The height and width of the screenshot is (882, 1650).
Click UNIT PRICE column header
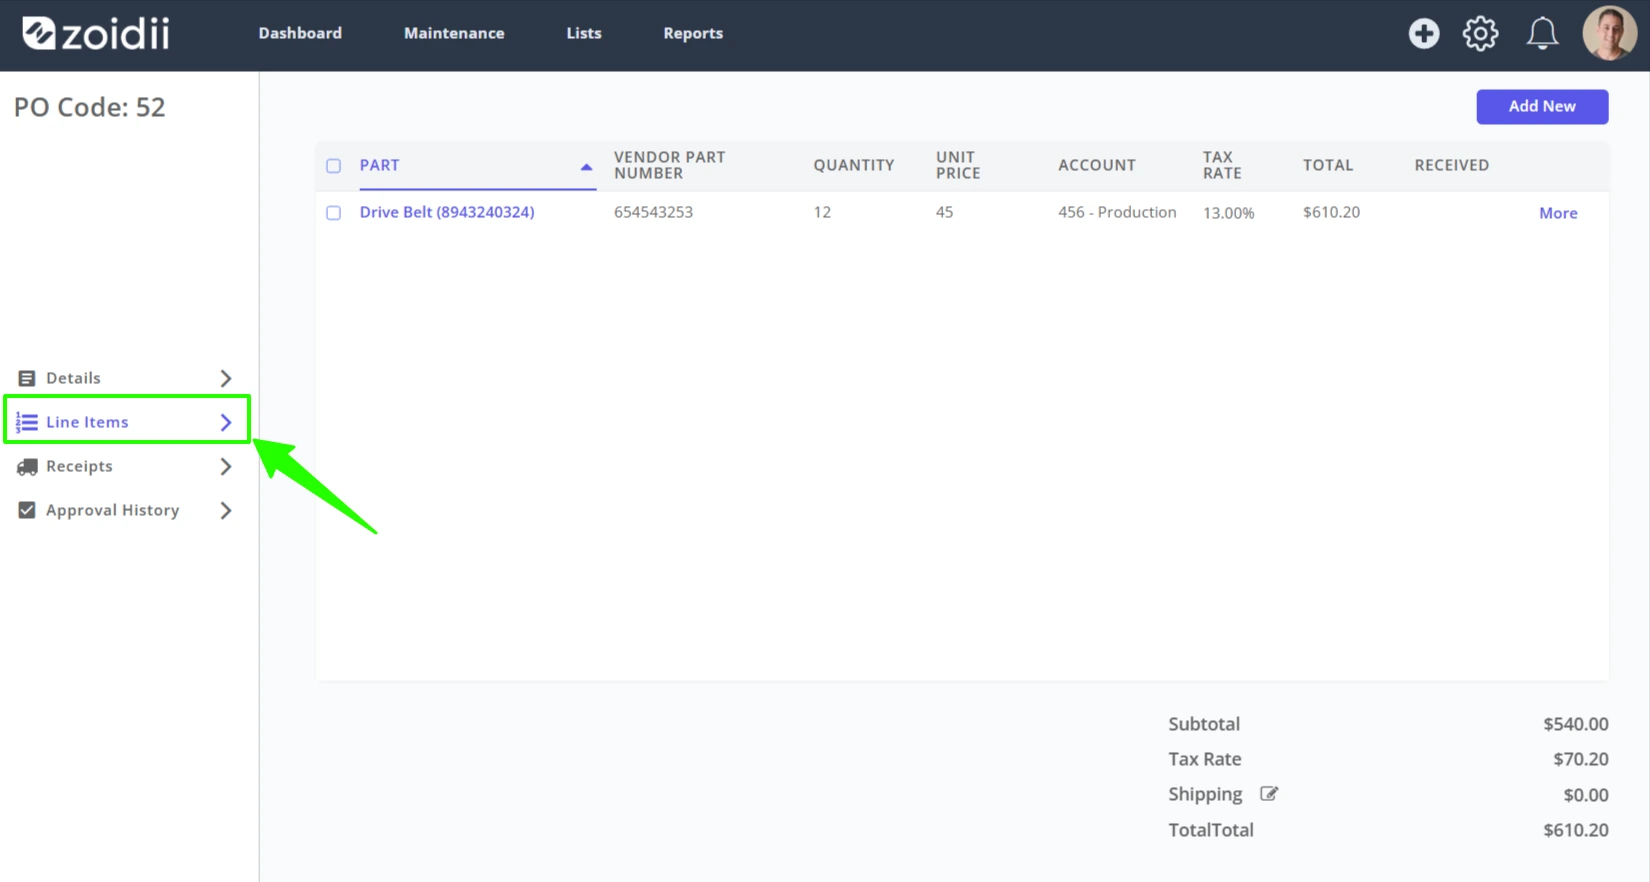tap(957, 165)
